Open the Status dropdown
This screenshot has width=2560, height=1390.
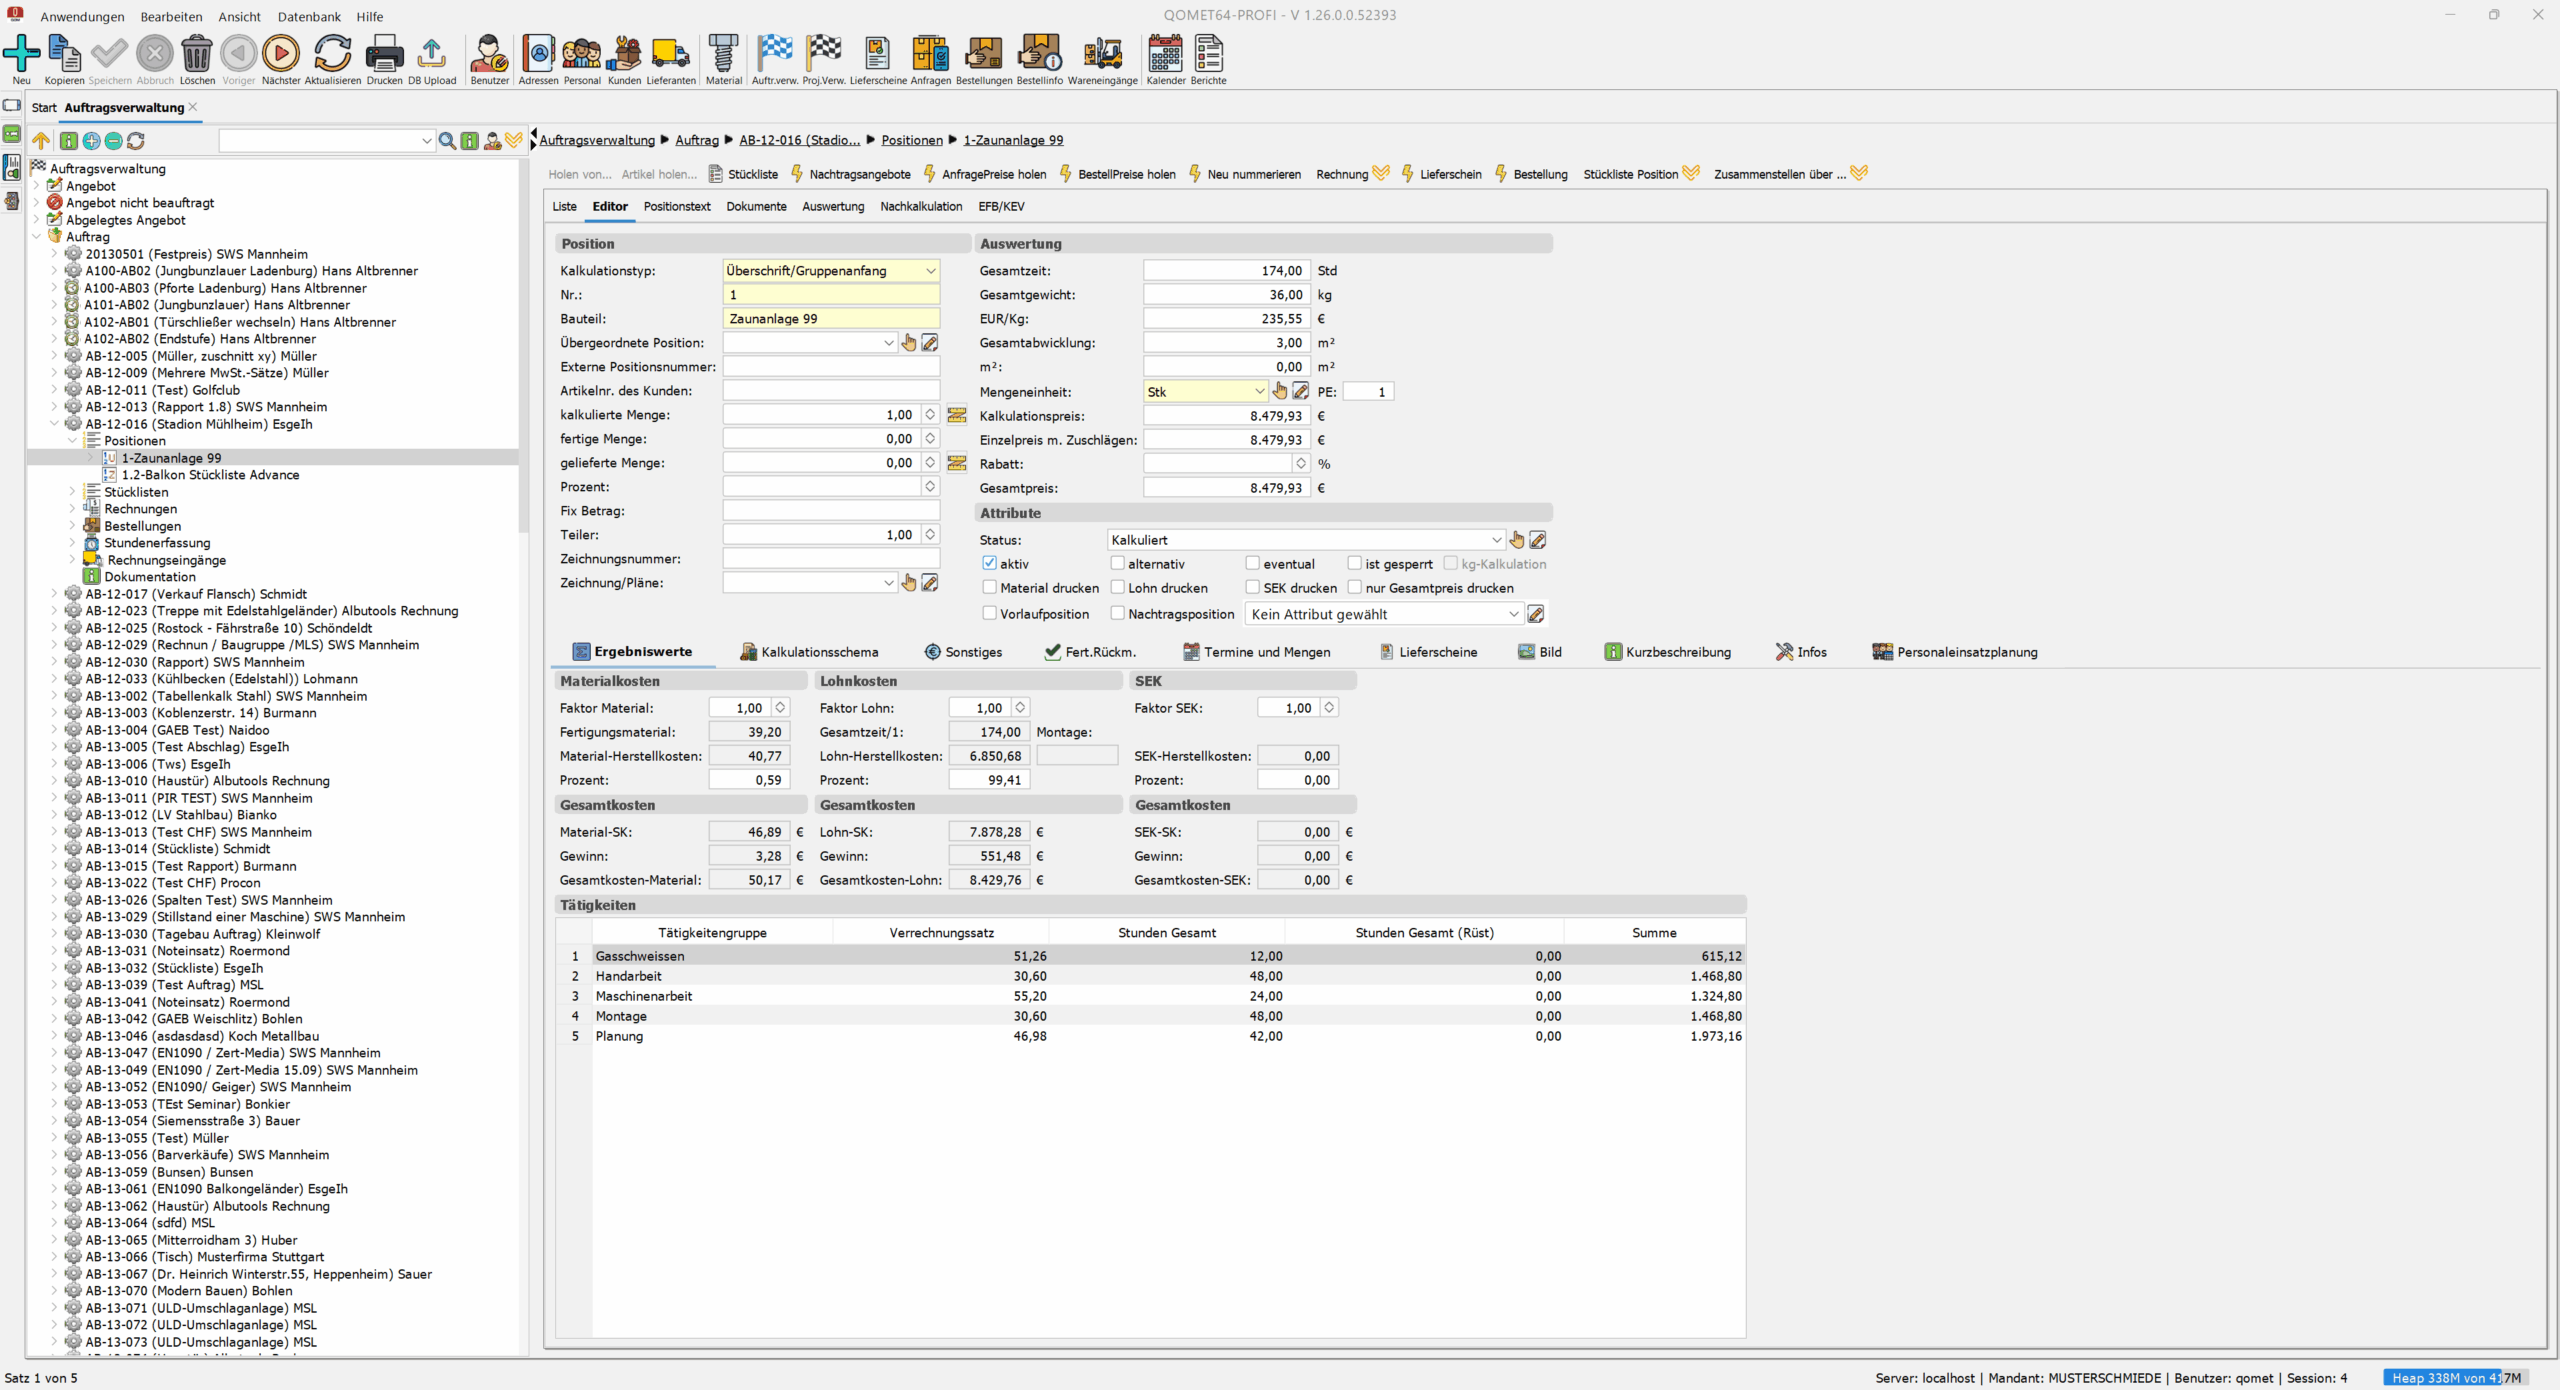pos(1496,540)
